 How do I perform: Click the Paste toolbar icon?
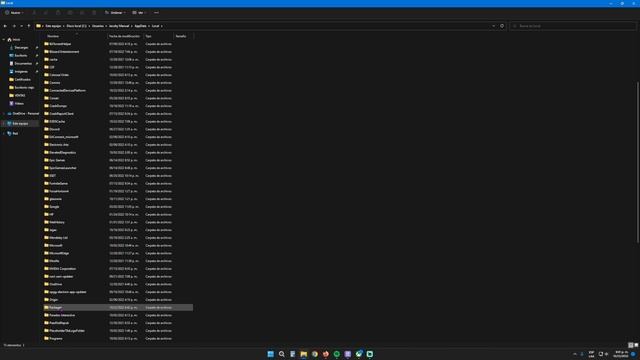point(58,13)
